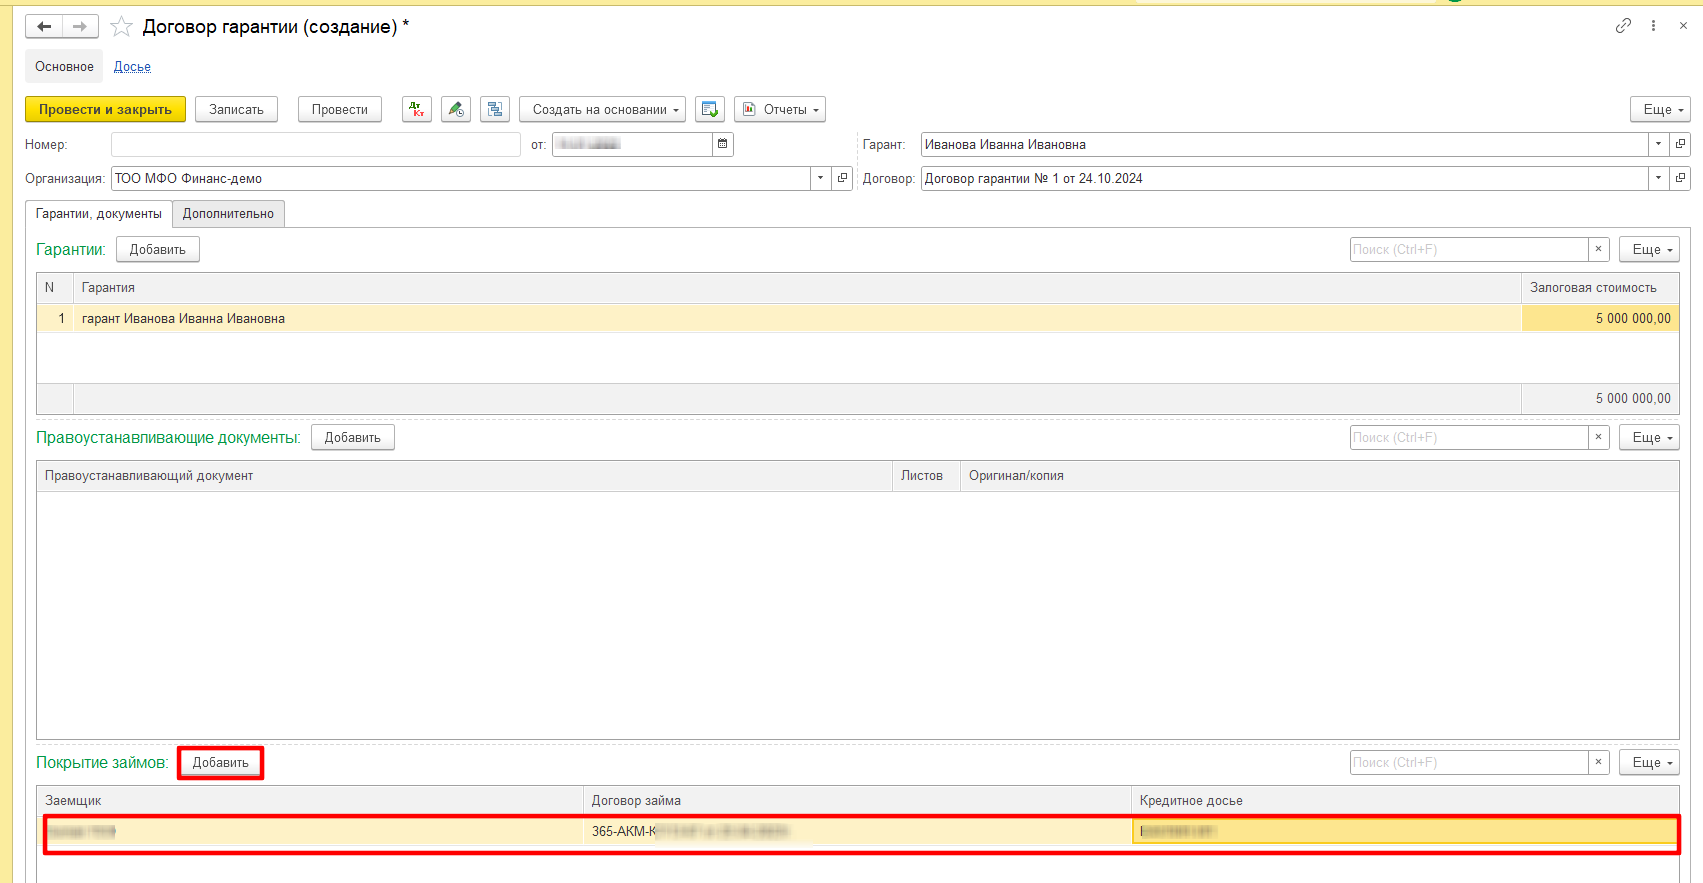
Task: Clear the Гарантии search field
Action: click(1598, 249)
